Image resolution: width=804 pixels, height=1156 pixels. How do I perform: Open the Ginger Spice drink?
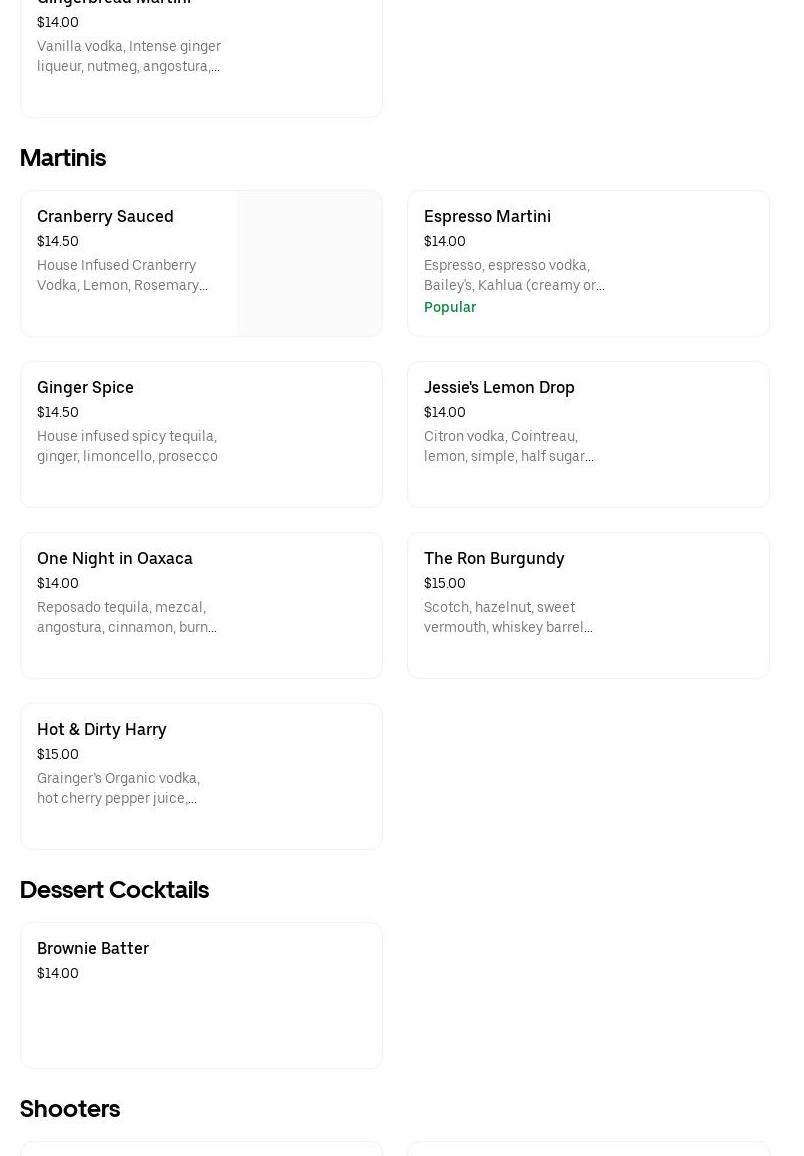[85, 388]
